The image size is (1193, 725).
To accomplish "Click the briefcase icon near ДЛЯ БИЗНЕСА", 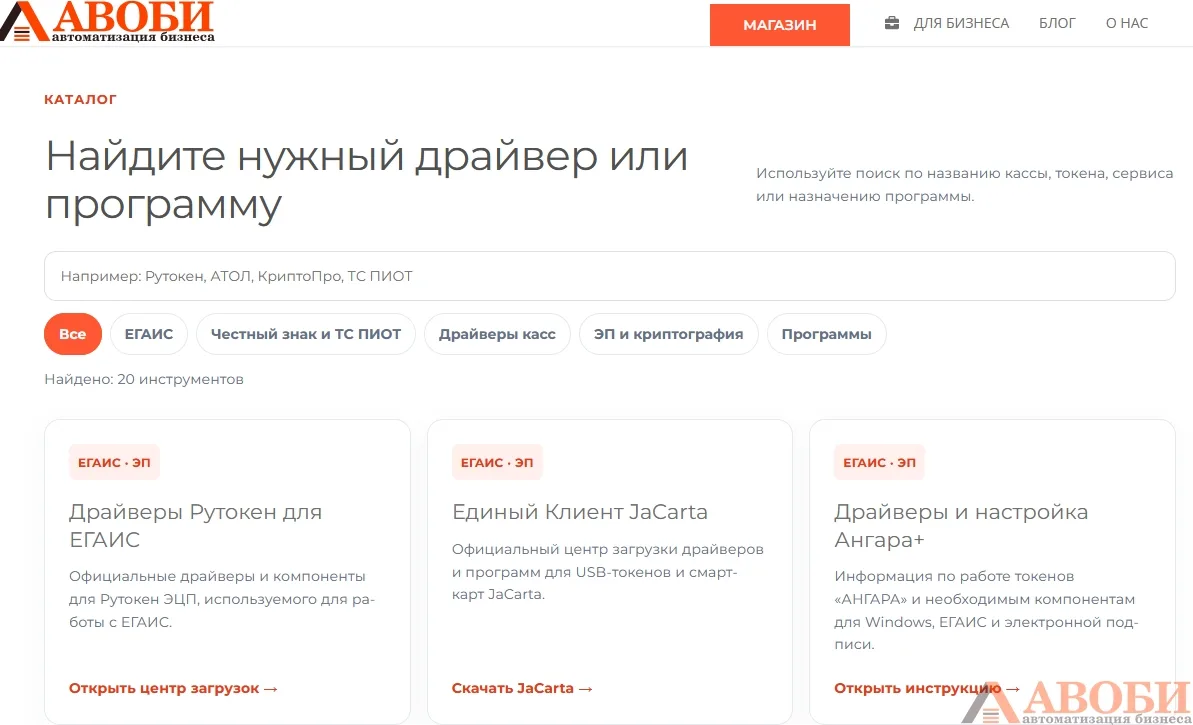I will point(892,24).
